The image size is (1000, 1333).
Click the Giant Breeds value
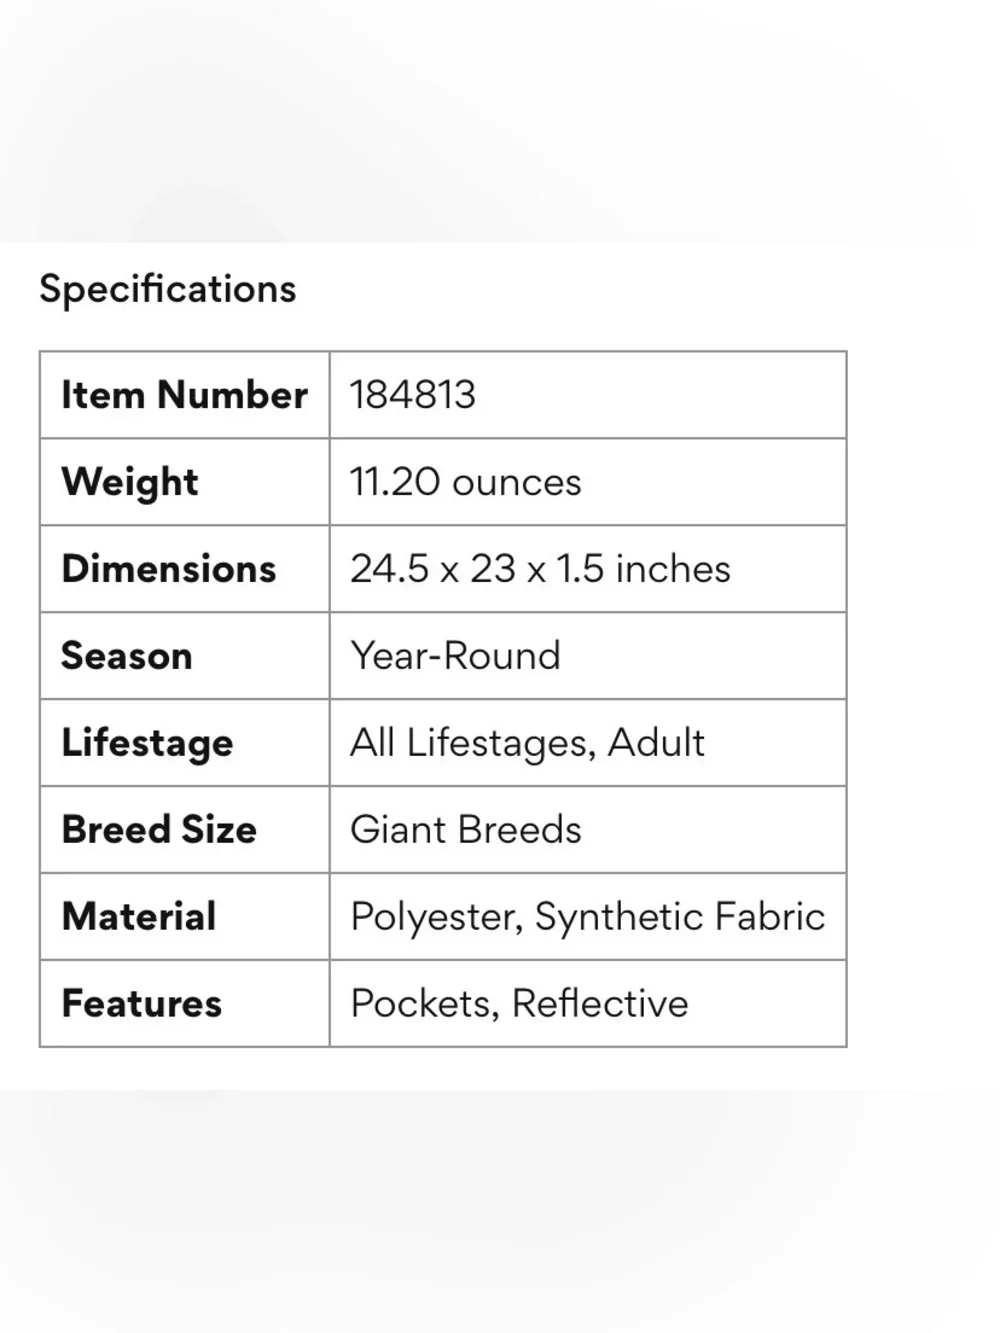pos(465,830)
